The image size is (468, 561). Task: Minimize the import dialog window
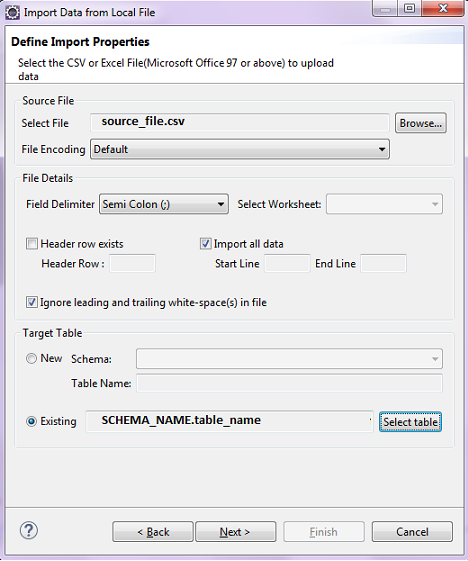click(385, 9)
